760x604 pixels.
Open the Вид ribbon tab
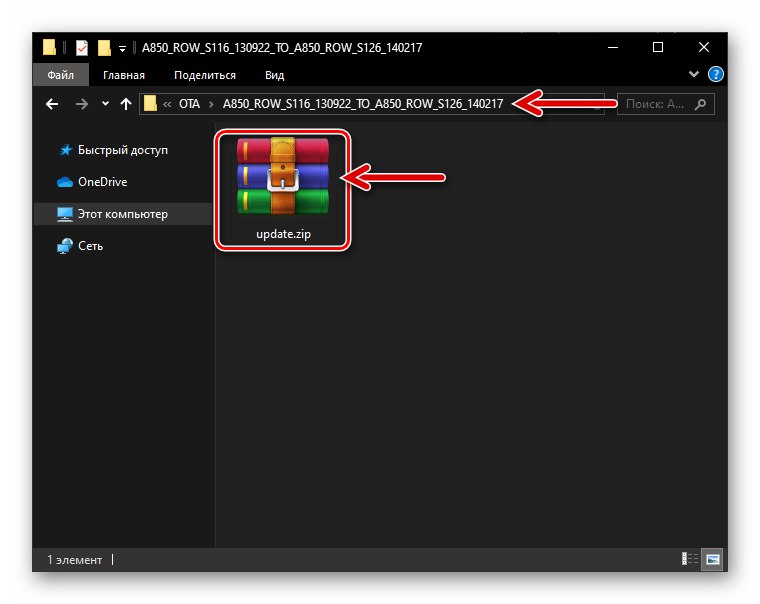(274, 75)
